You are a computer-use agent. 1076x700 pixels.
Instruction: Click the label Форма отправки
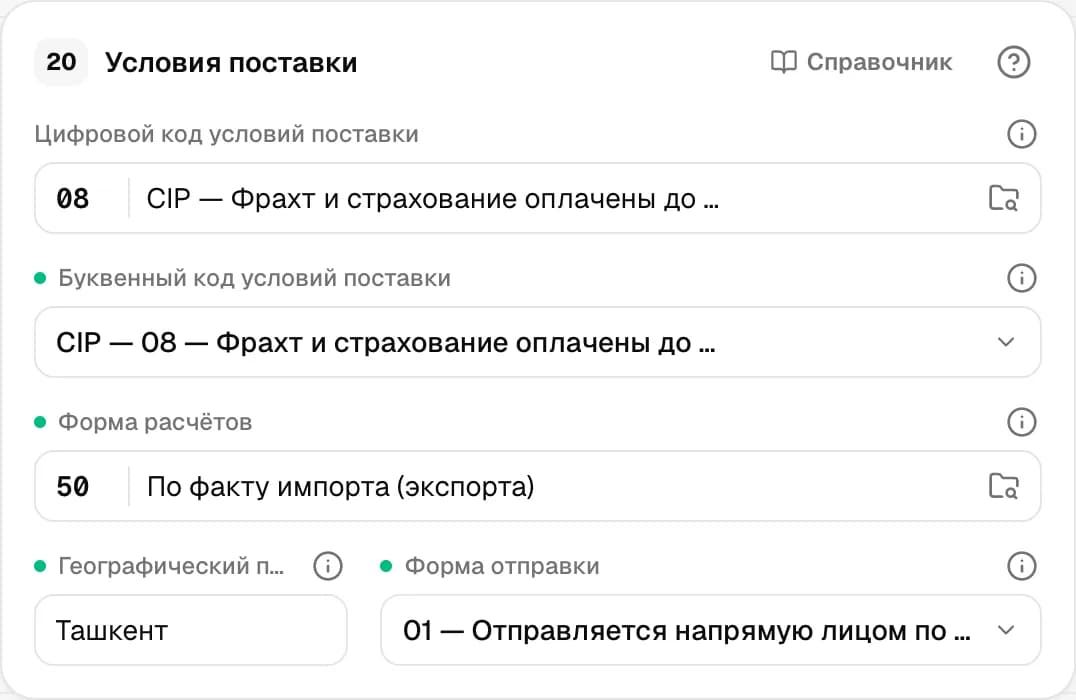tap(502, 565)
